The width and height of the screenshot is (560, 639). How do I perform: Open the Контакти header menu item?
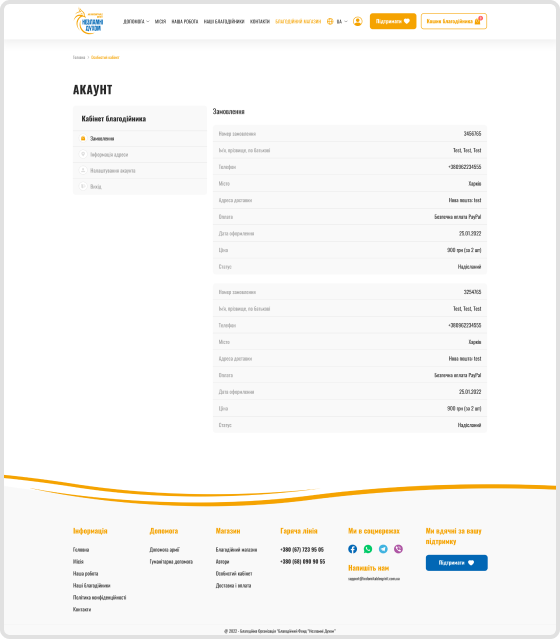(x=260, y=21)
